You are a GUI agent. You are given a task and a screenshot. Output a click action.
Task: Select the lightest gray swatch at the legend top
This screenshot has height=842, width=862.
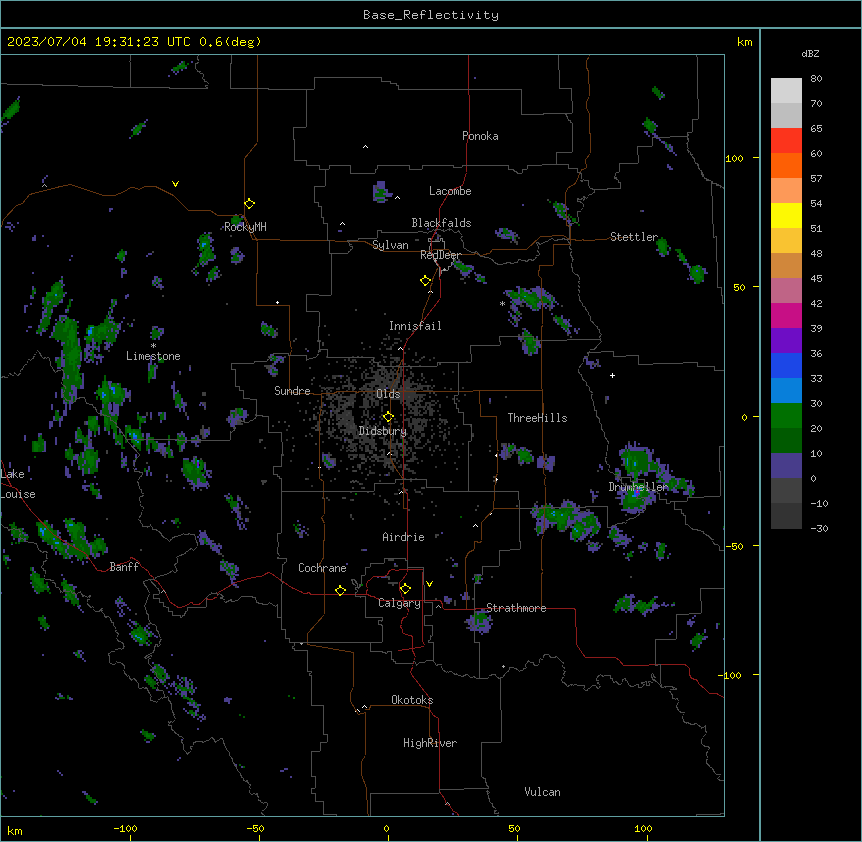click(786, 91)
